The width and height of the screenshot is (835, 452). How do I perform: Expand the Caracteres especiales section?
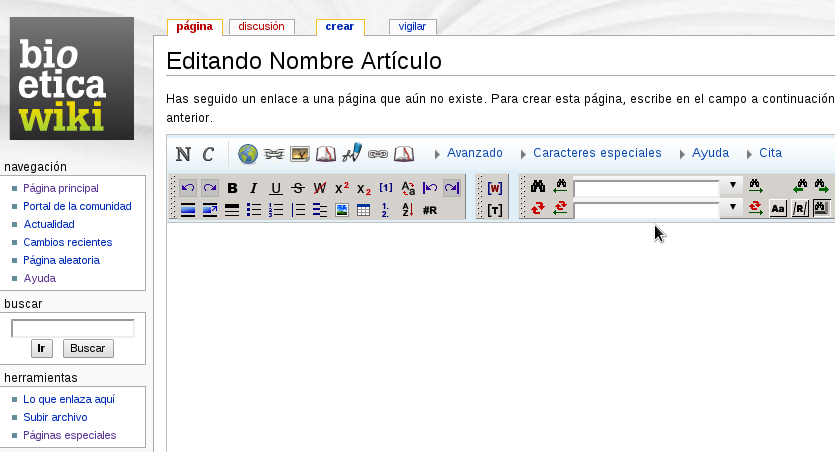(597, 153)
